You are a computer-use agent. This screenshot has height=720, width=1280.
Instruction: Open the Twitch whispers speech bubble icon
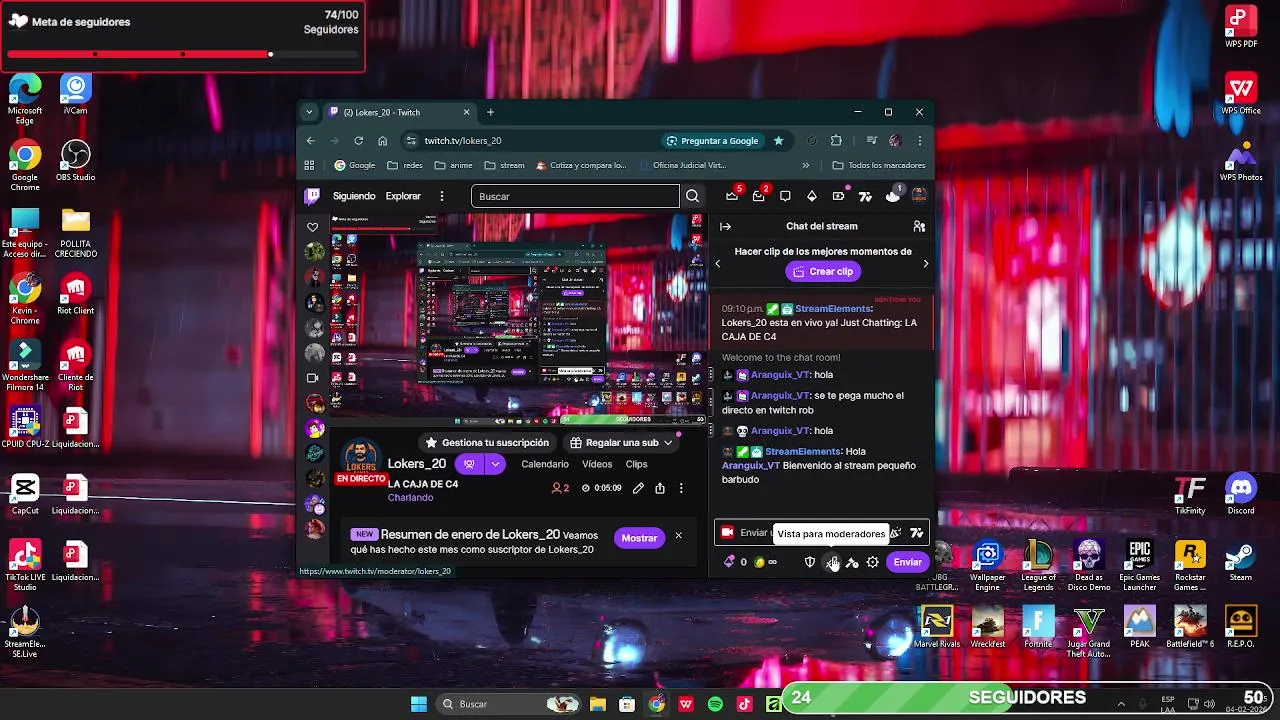point(785,196)
